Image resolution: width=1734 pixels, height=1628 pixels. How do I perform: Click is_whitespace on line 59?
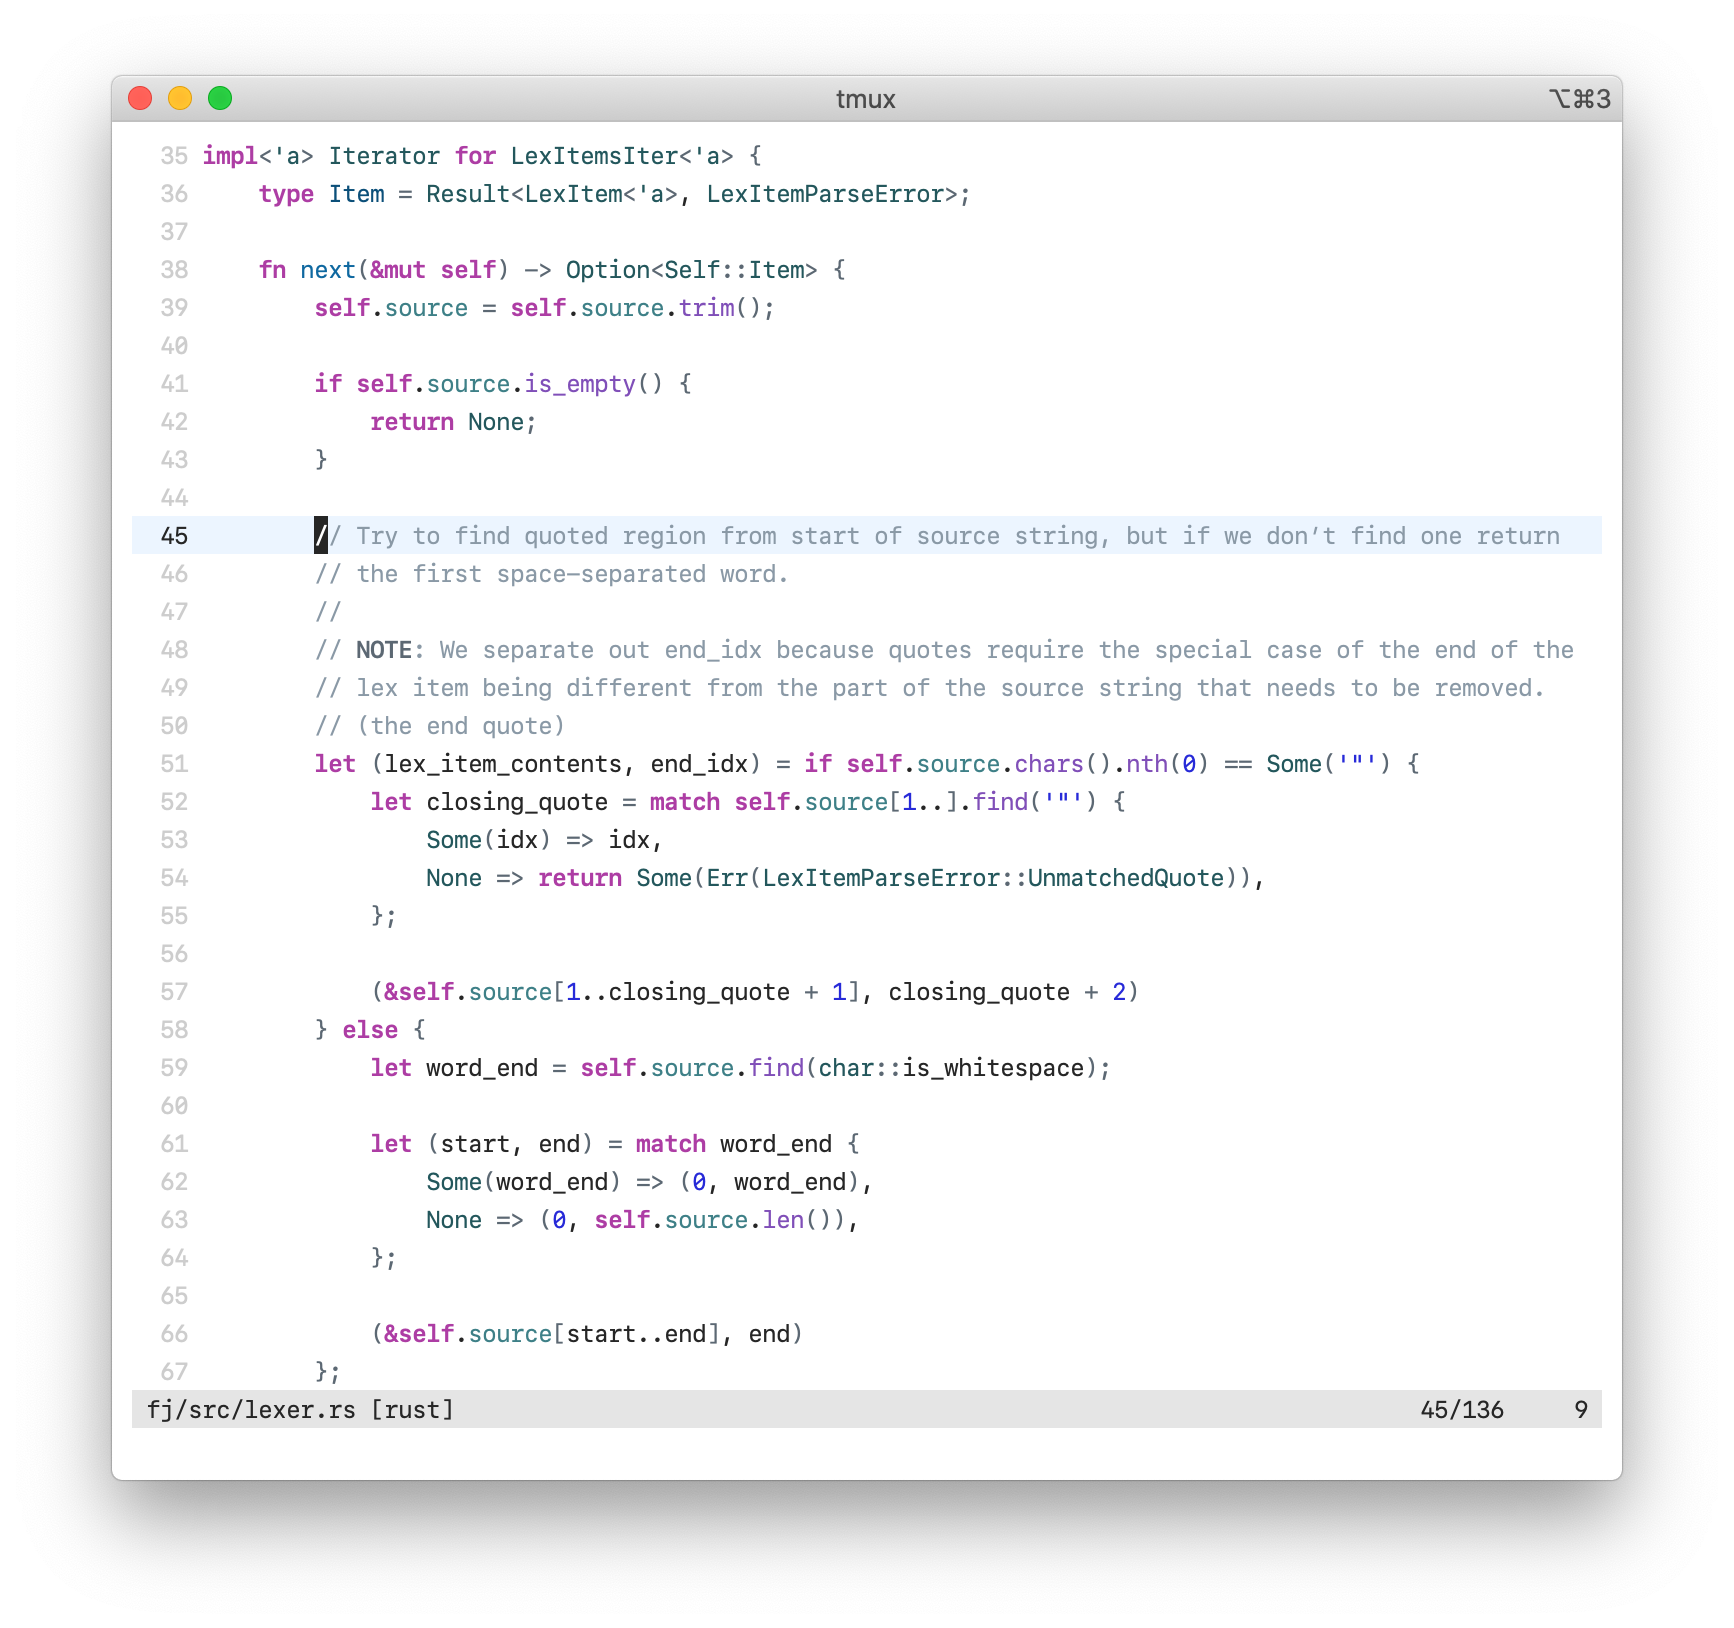pyautogui.click(x=993, y=1068)
